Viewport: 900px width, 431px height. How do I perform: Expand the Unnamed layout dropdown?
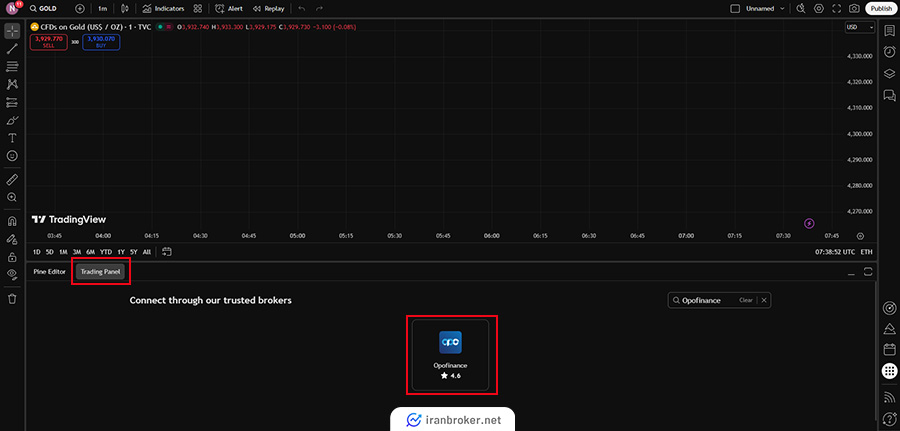click(780, 8)
